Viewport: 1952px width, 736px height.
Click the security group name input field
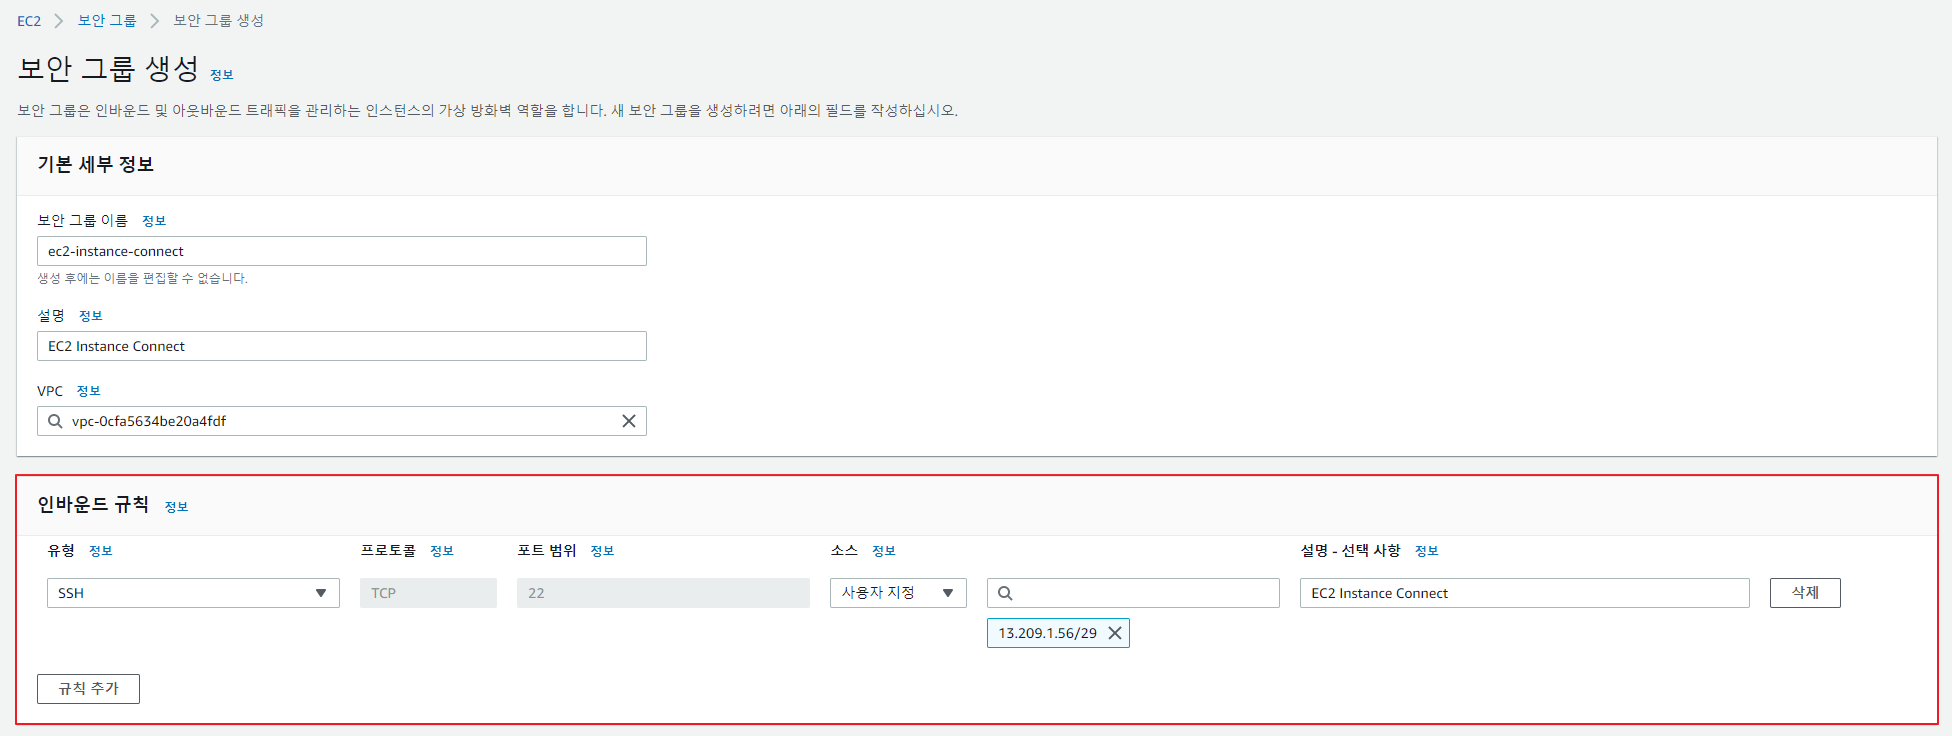click(x=341, y=251)
